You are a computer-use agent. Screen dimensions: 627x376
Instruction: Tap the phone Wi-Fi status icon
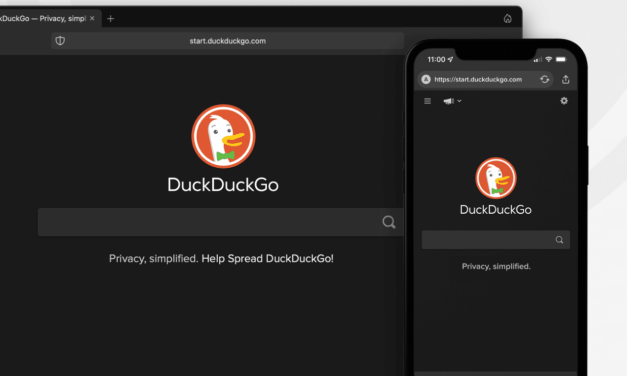click(549, 59)
